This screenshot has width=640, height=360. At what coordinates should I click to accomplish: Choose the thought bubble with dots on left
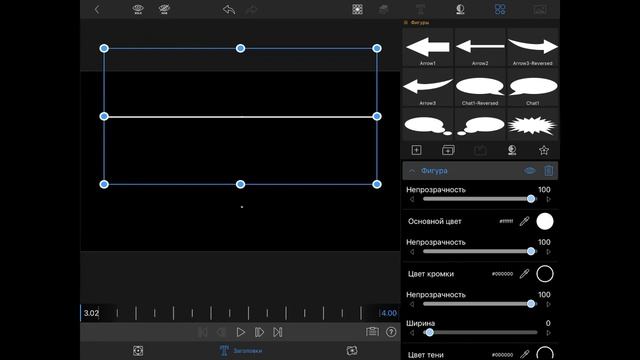tap(480, 125)
